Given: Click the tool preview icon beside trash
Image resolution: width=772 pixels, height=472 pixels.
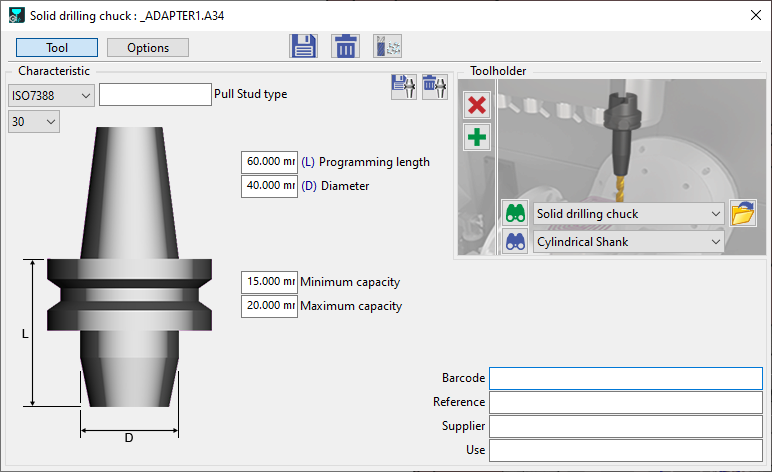Looking at the screenshot, I should [387, 47].
